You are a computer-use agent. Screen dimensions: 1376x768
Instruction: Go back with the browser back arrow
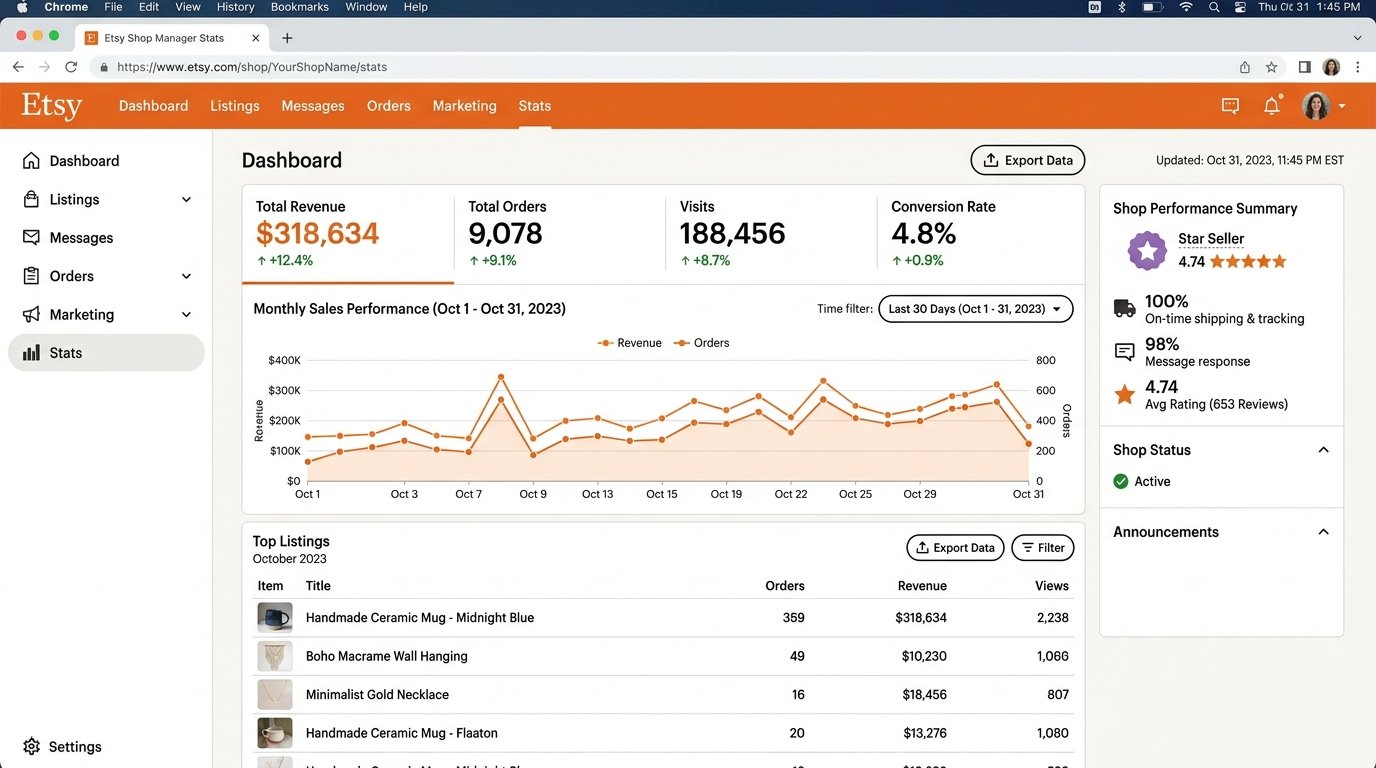18,67
